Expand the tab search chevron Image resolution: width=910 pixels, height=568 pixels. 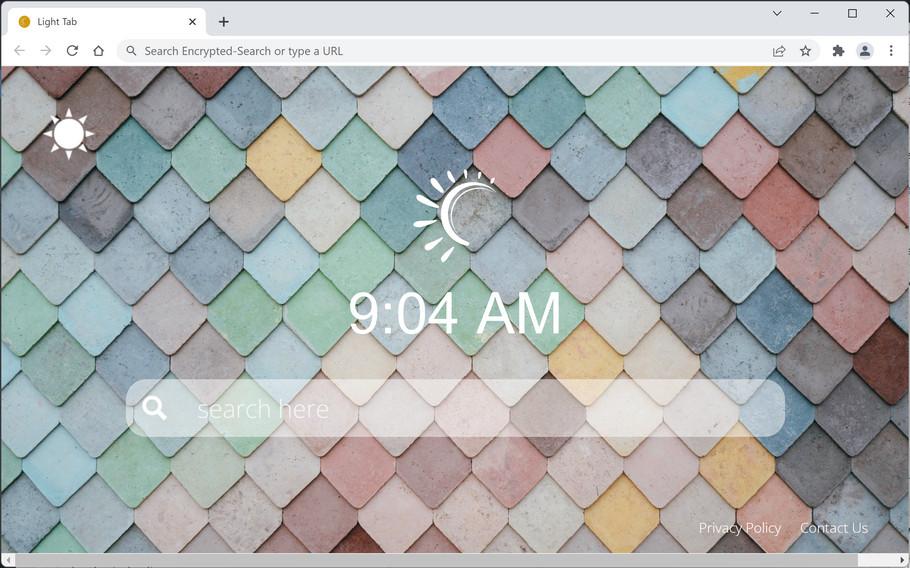point(777,13)
